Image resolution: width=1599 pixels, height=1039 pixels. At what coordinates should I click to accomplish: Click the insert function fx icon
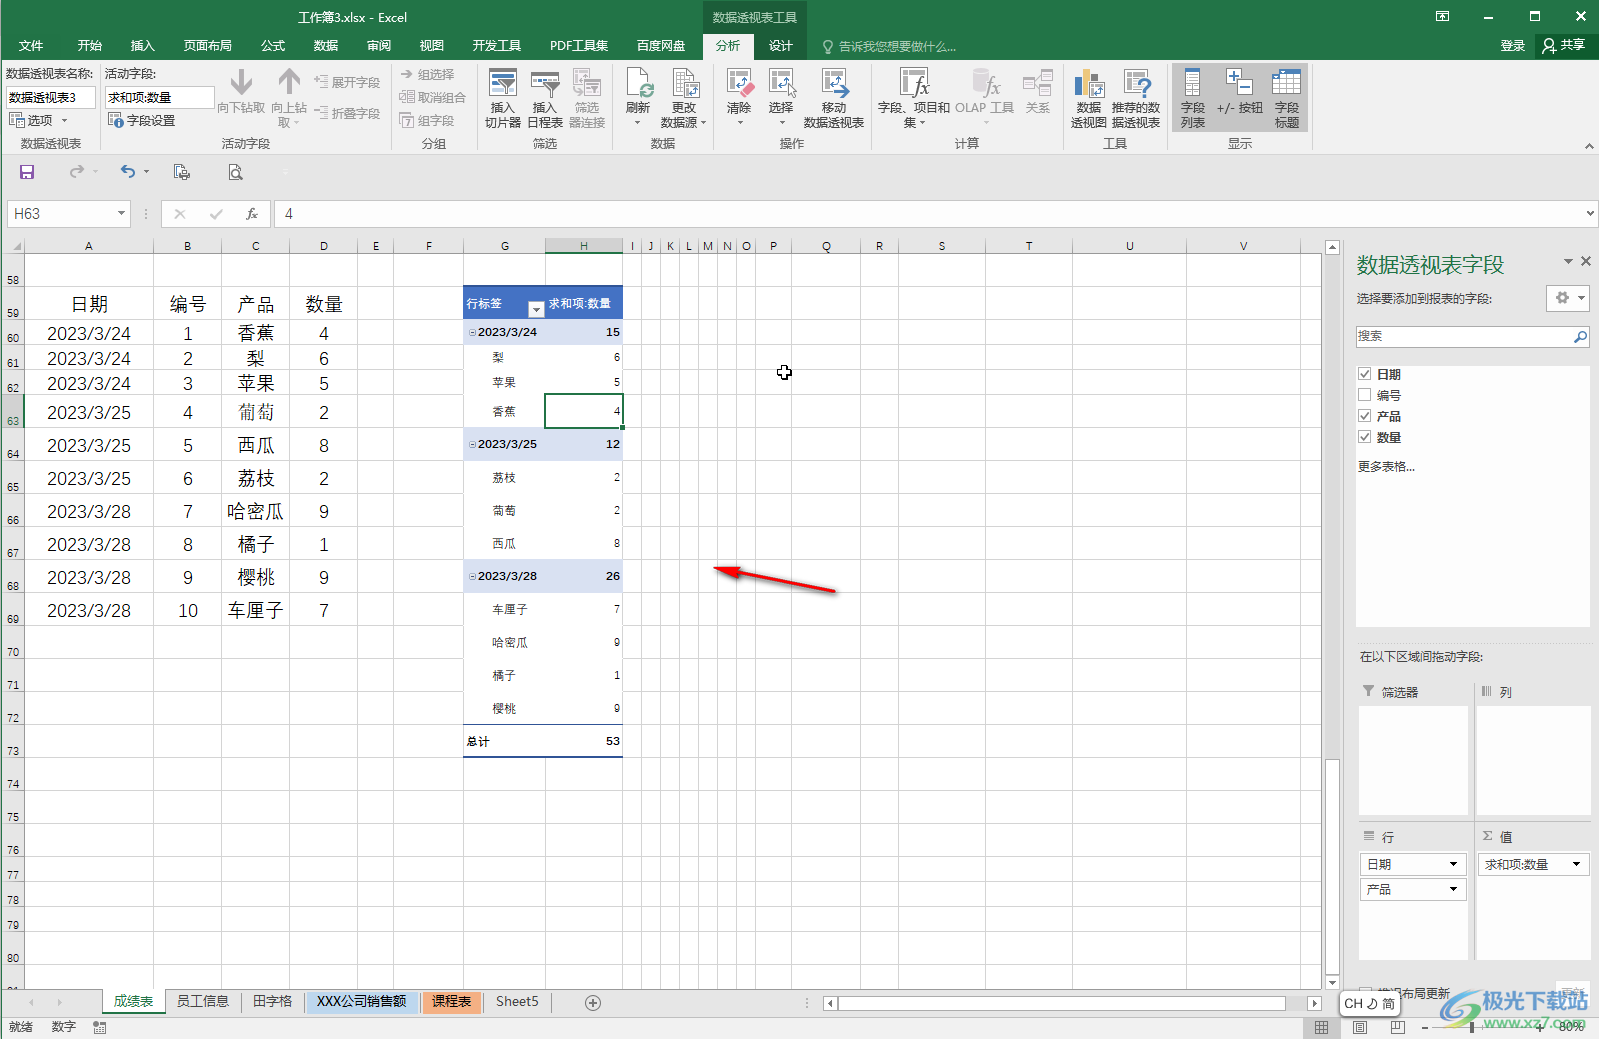pos(252,214)
